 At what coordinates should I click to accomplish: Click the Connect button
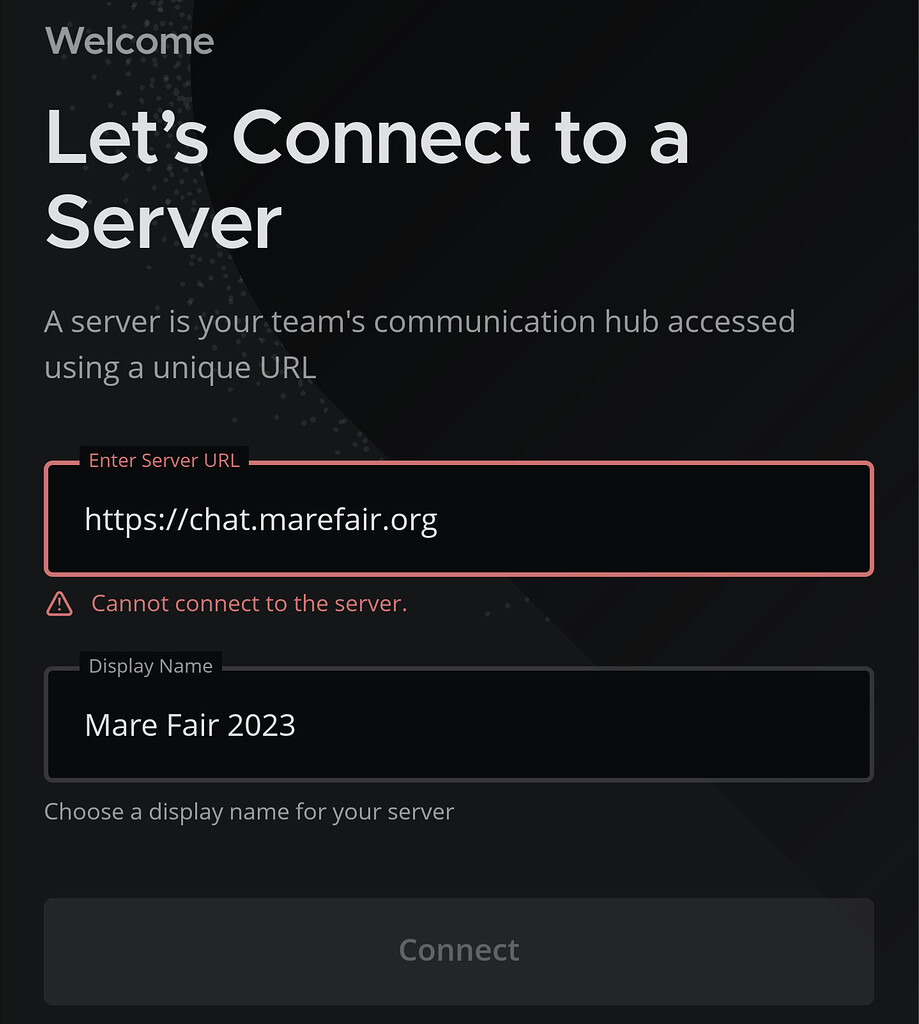tap(459, 951)
